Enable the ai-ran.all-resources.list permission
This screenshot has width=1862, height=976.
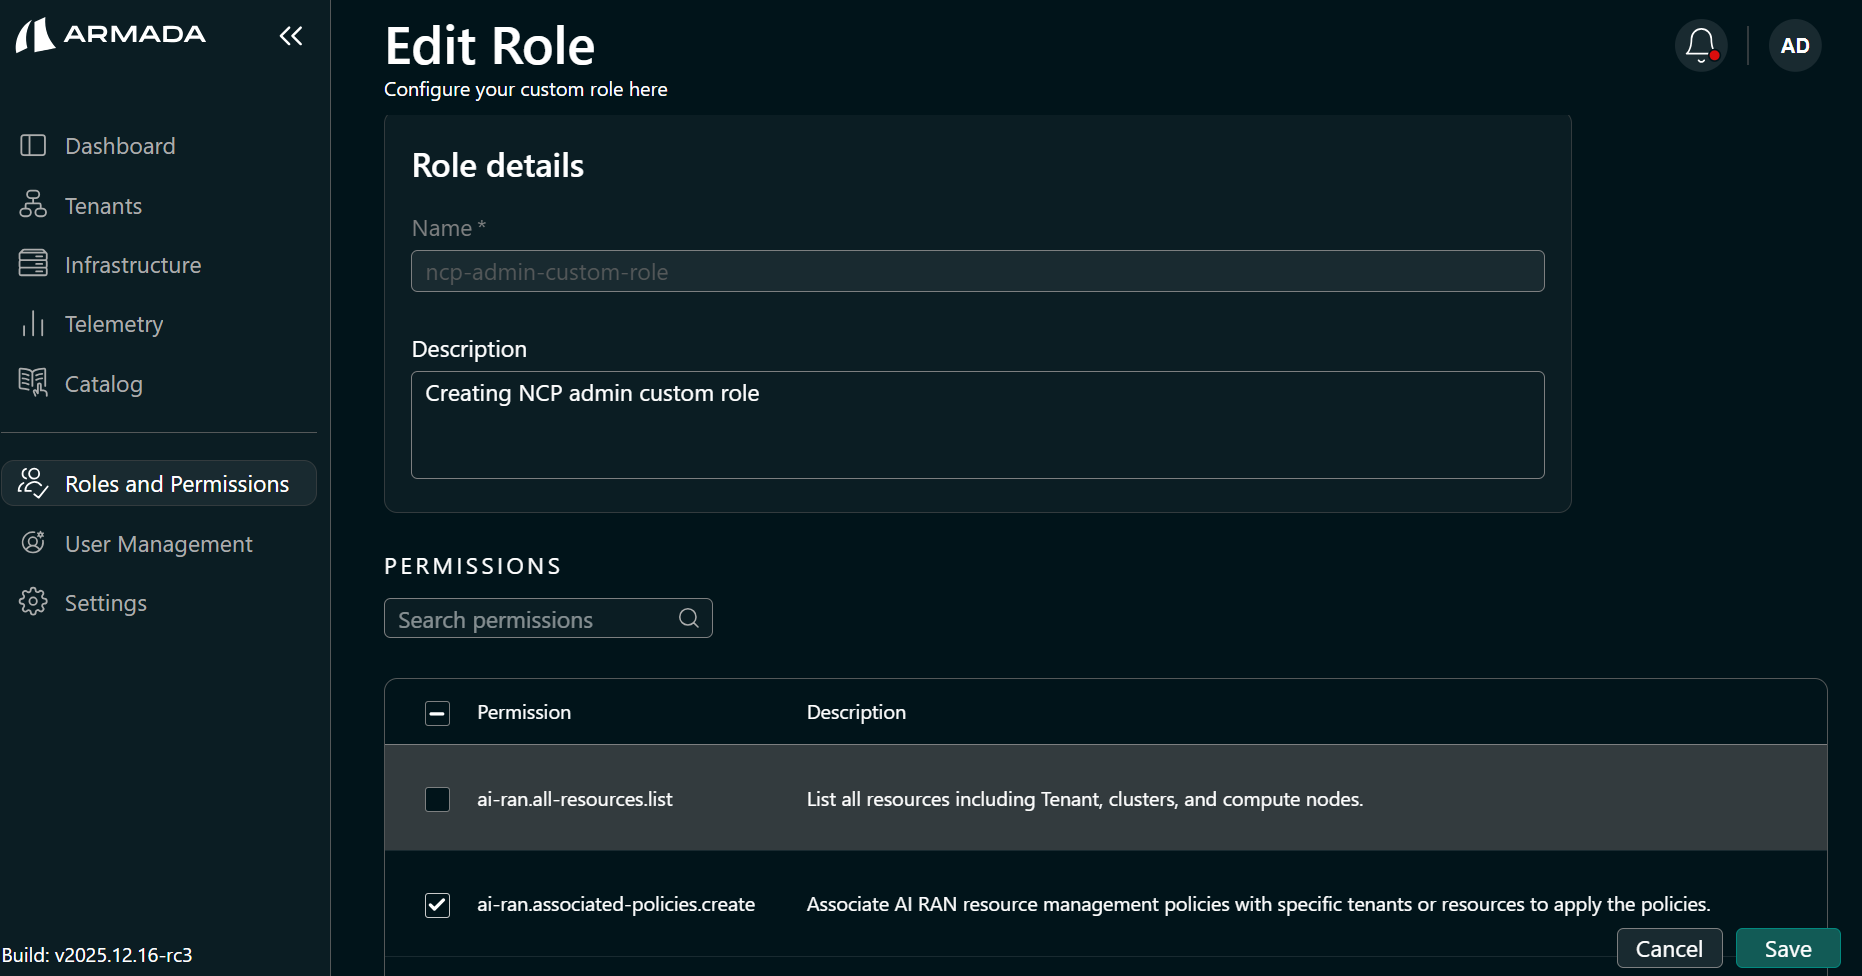437,799
